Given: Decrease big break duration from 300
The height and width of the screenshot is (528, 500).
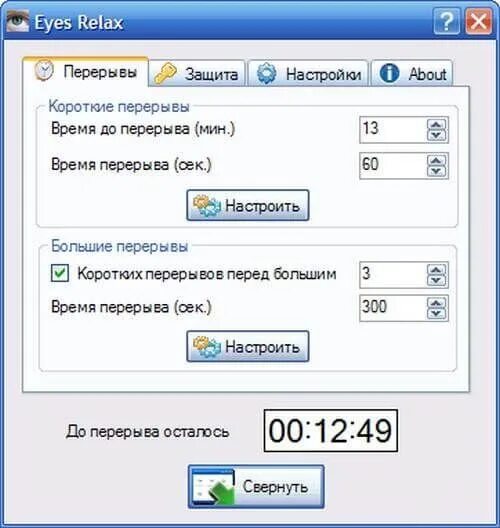Looking at the screenshot, I should pos(436,314).
